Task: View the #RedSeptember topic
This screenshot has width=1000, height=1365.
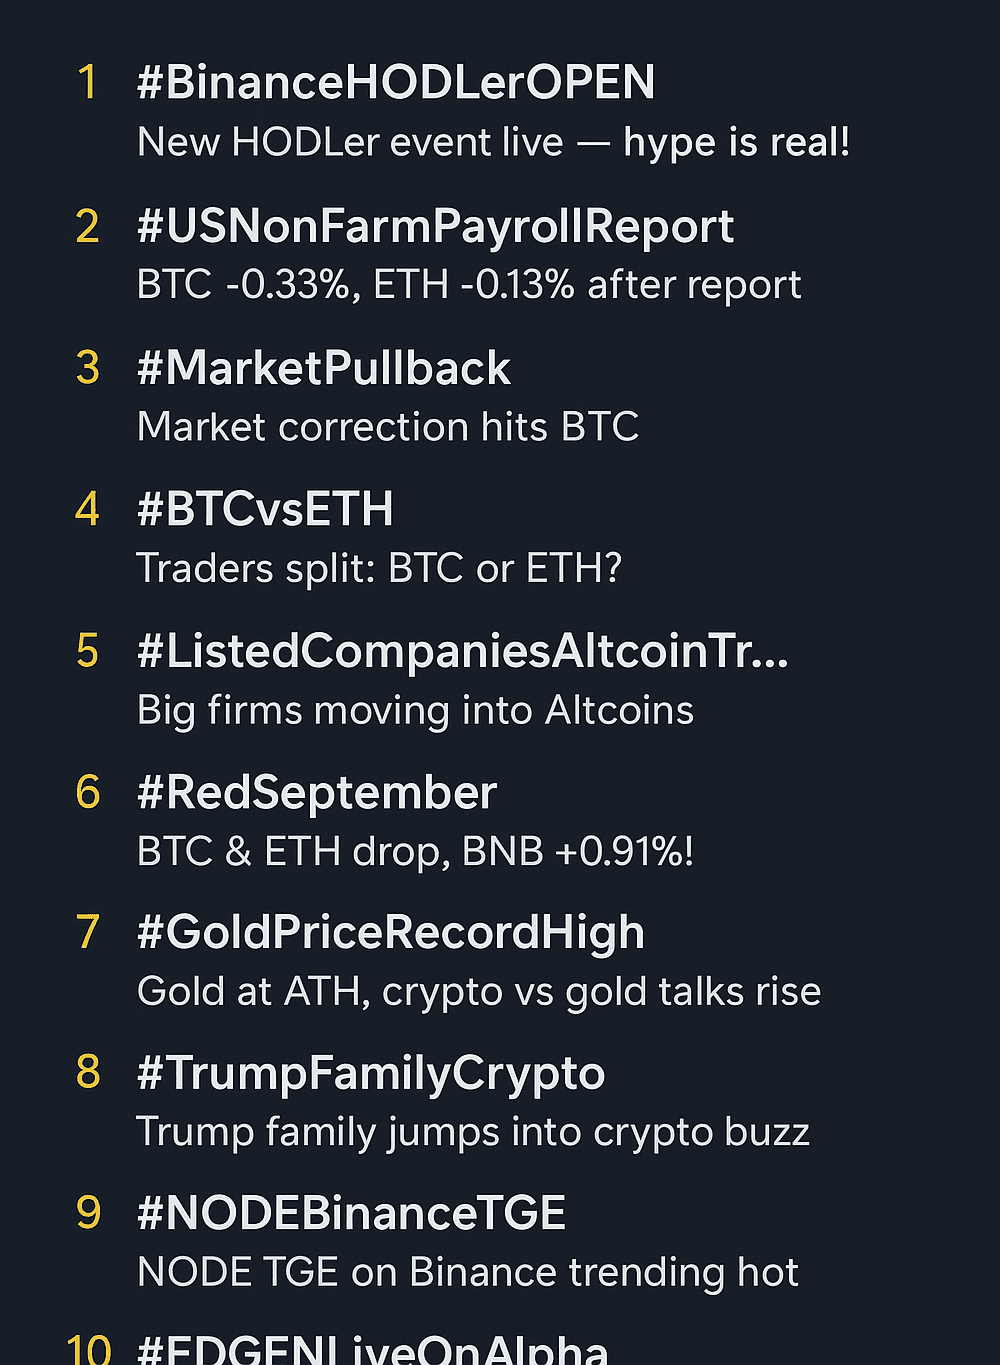Action: (x=316, y=792)
